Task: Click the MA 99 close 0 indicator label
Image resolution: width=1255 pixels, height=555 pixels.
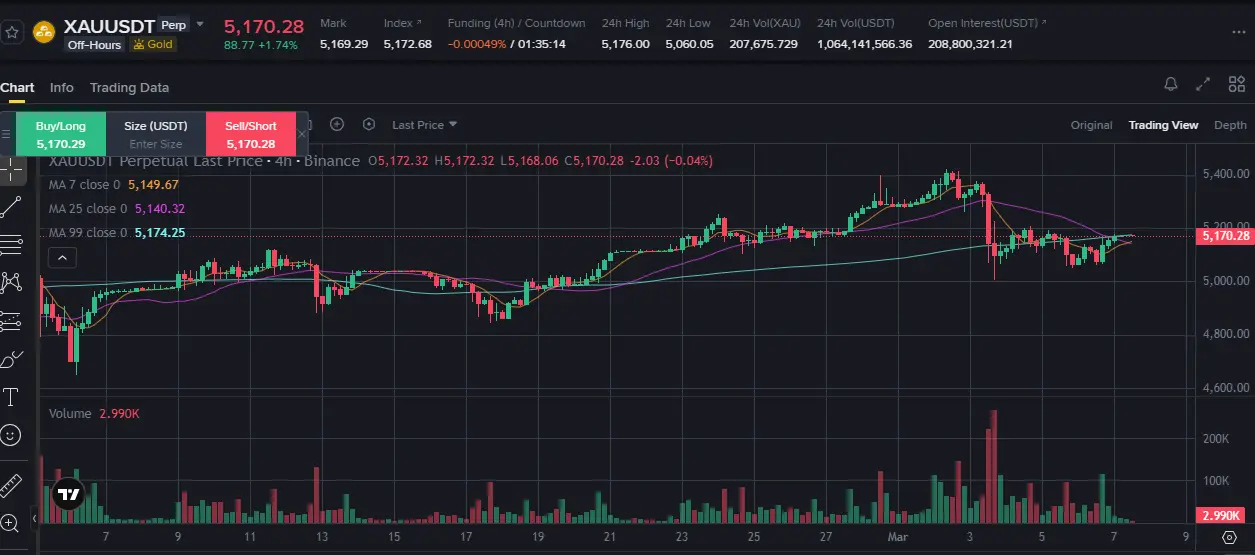Action: click(x=88, y=233)
